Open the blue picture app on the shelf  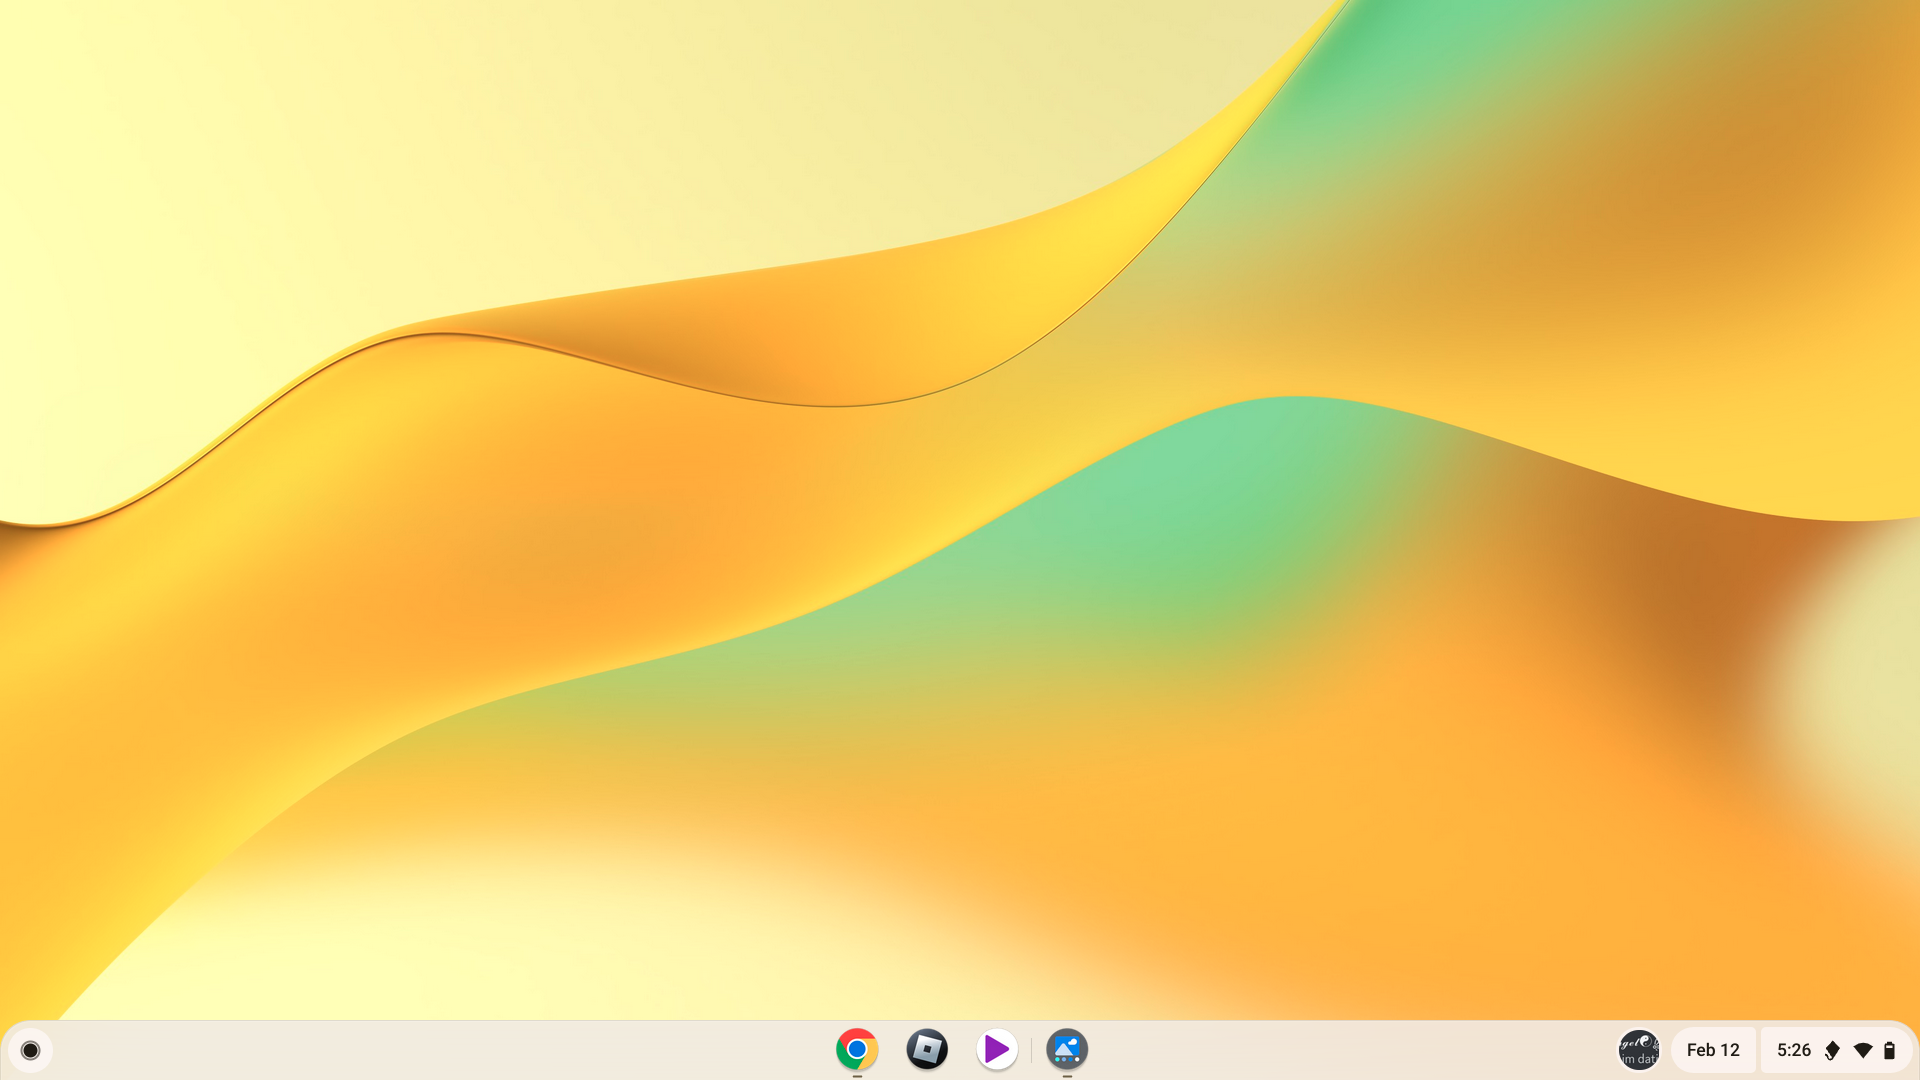click(x=1067, y=1049)
